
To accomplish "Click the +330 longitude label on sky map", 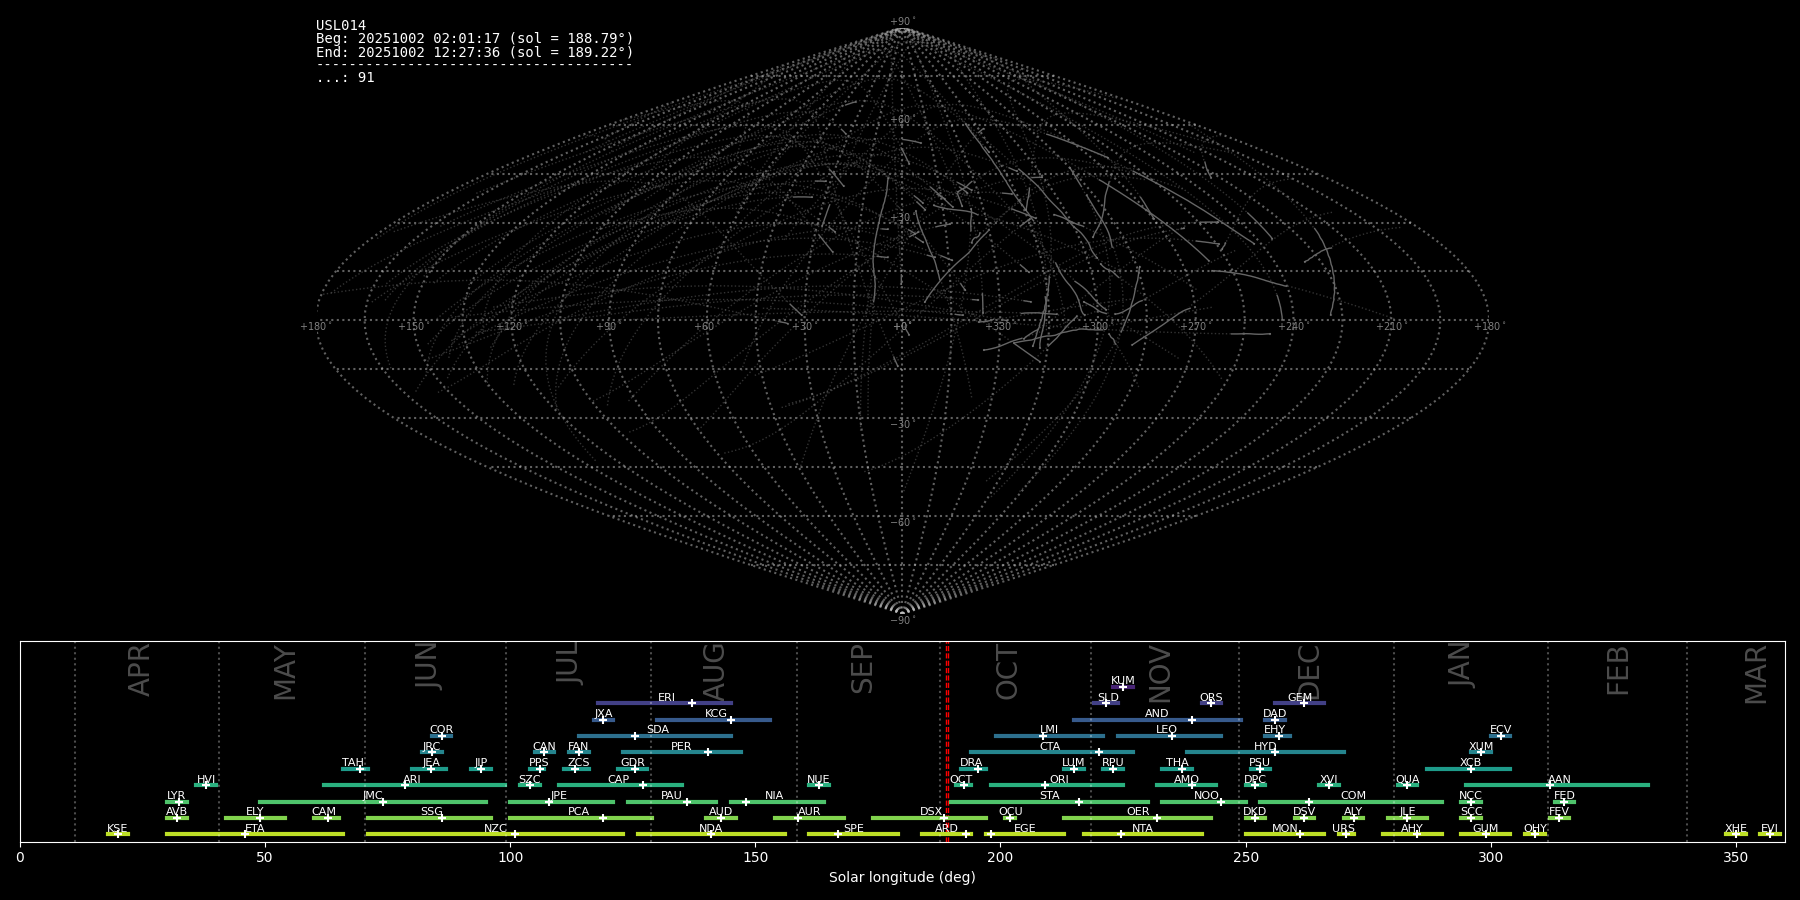I will tap(998, 327).
